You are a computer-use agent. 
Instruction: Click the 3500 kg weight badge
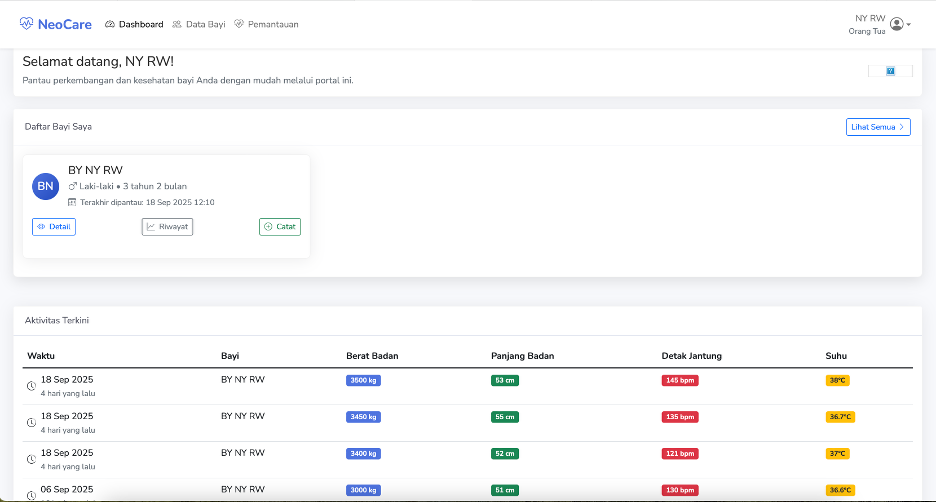pyautogui.click(x=363, y=380)
